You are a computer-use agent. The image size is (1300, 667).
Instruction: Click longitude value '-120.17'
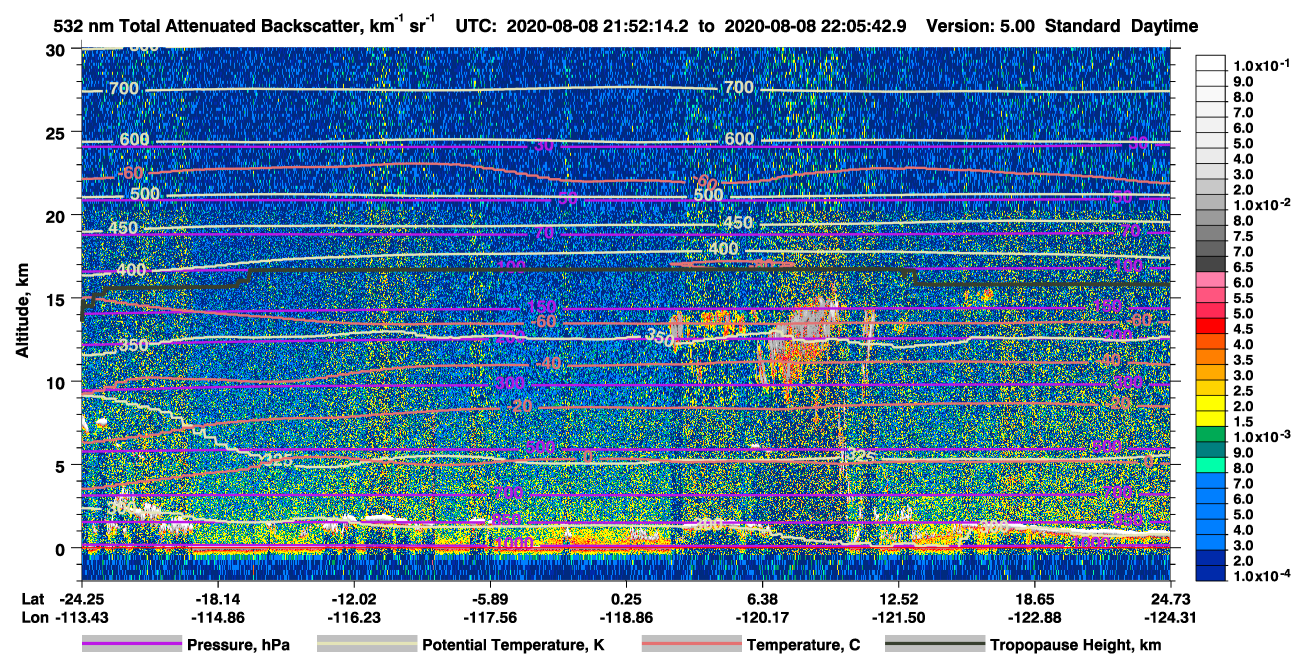(x=763, y=617)
